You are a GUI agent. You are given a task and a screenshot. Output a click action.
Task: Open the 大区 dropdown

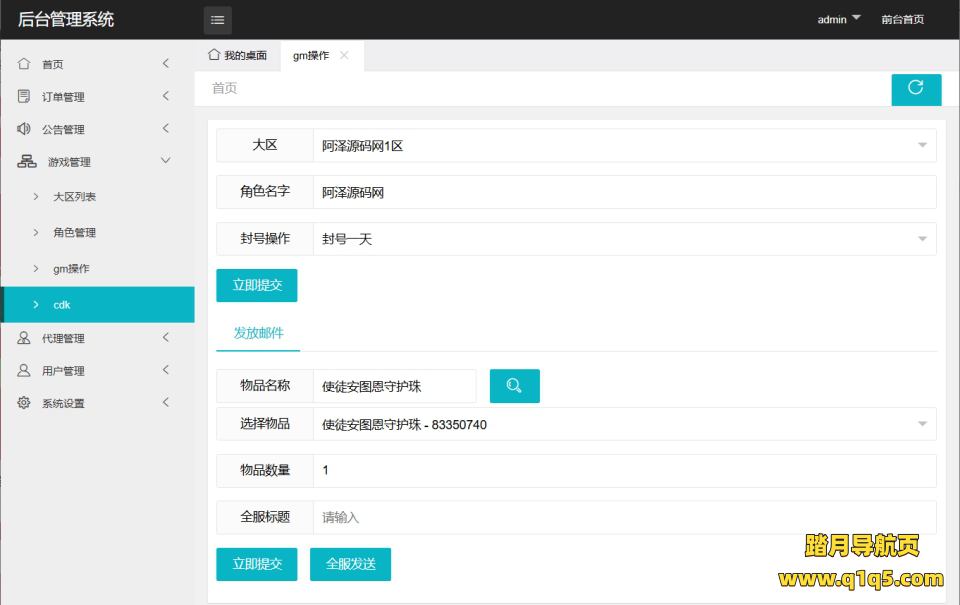pos(625,145)
